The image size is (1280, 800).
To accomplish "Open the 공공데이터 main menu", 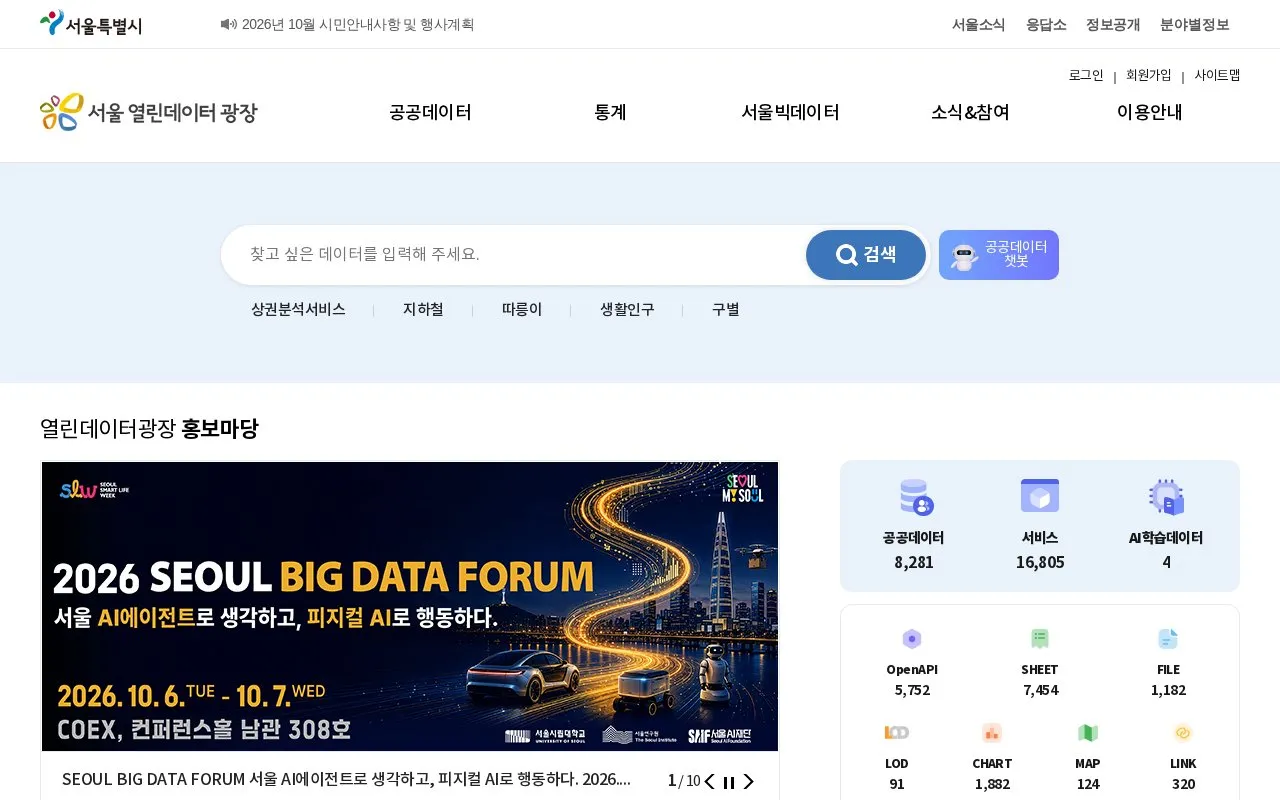I will pos(430,112).
